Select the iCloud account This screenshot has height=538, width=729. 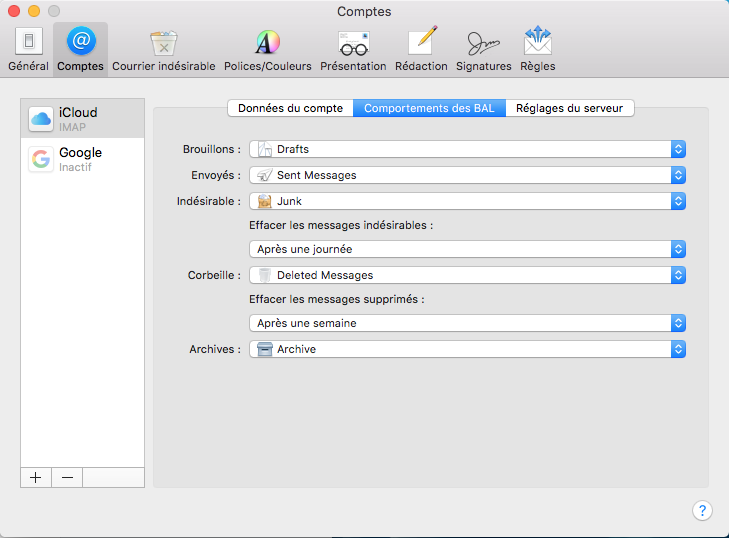pos(82,119)
